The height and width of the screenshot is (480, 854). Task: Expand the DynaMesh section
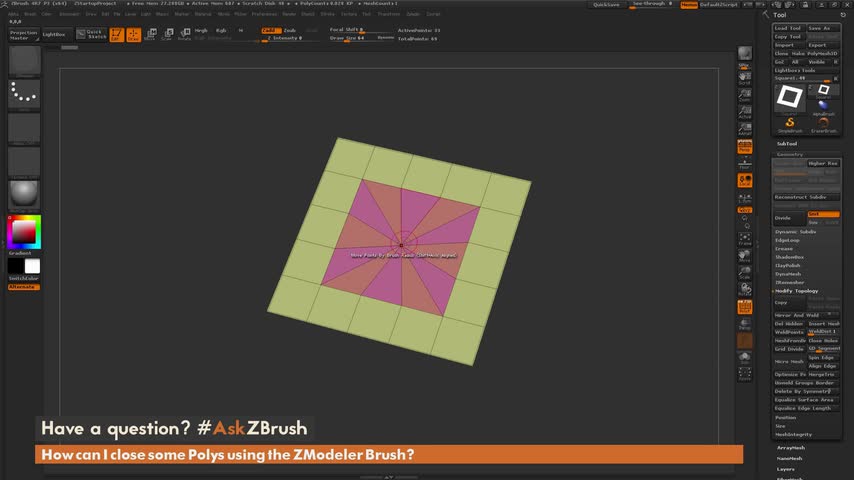788,274
